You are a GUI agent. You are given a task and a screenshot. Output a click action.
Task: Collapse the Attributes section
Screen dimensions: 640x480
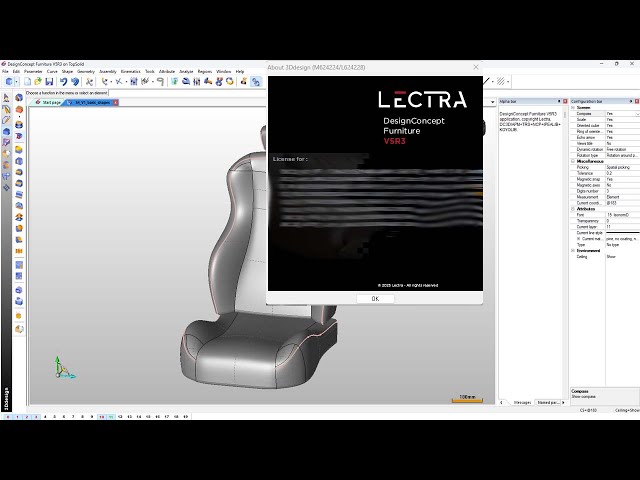573,209
